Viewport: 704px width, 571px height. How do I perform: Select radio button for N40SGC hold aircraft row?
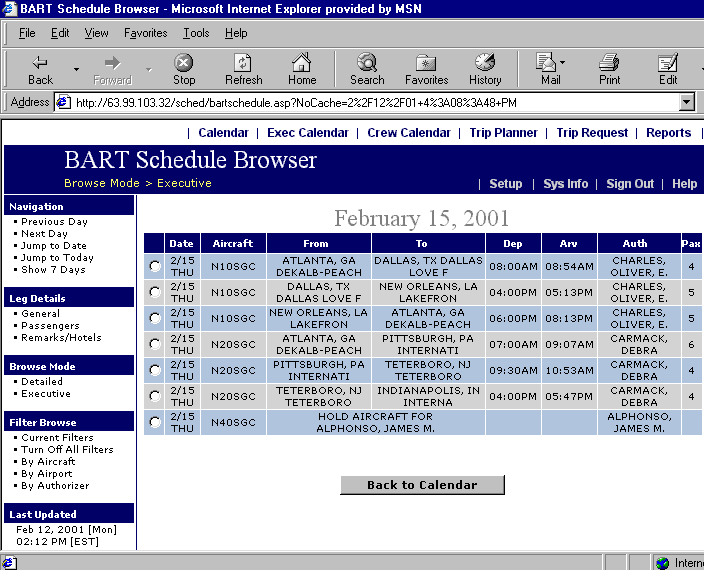pyautogui.click(x=154, y=422)
